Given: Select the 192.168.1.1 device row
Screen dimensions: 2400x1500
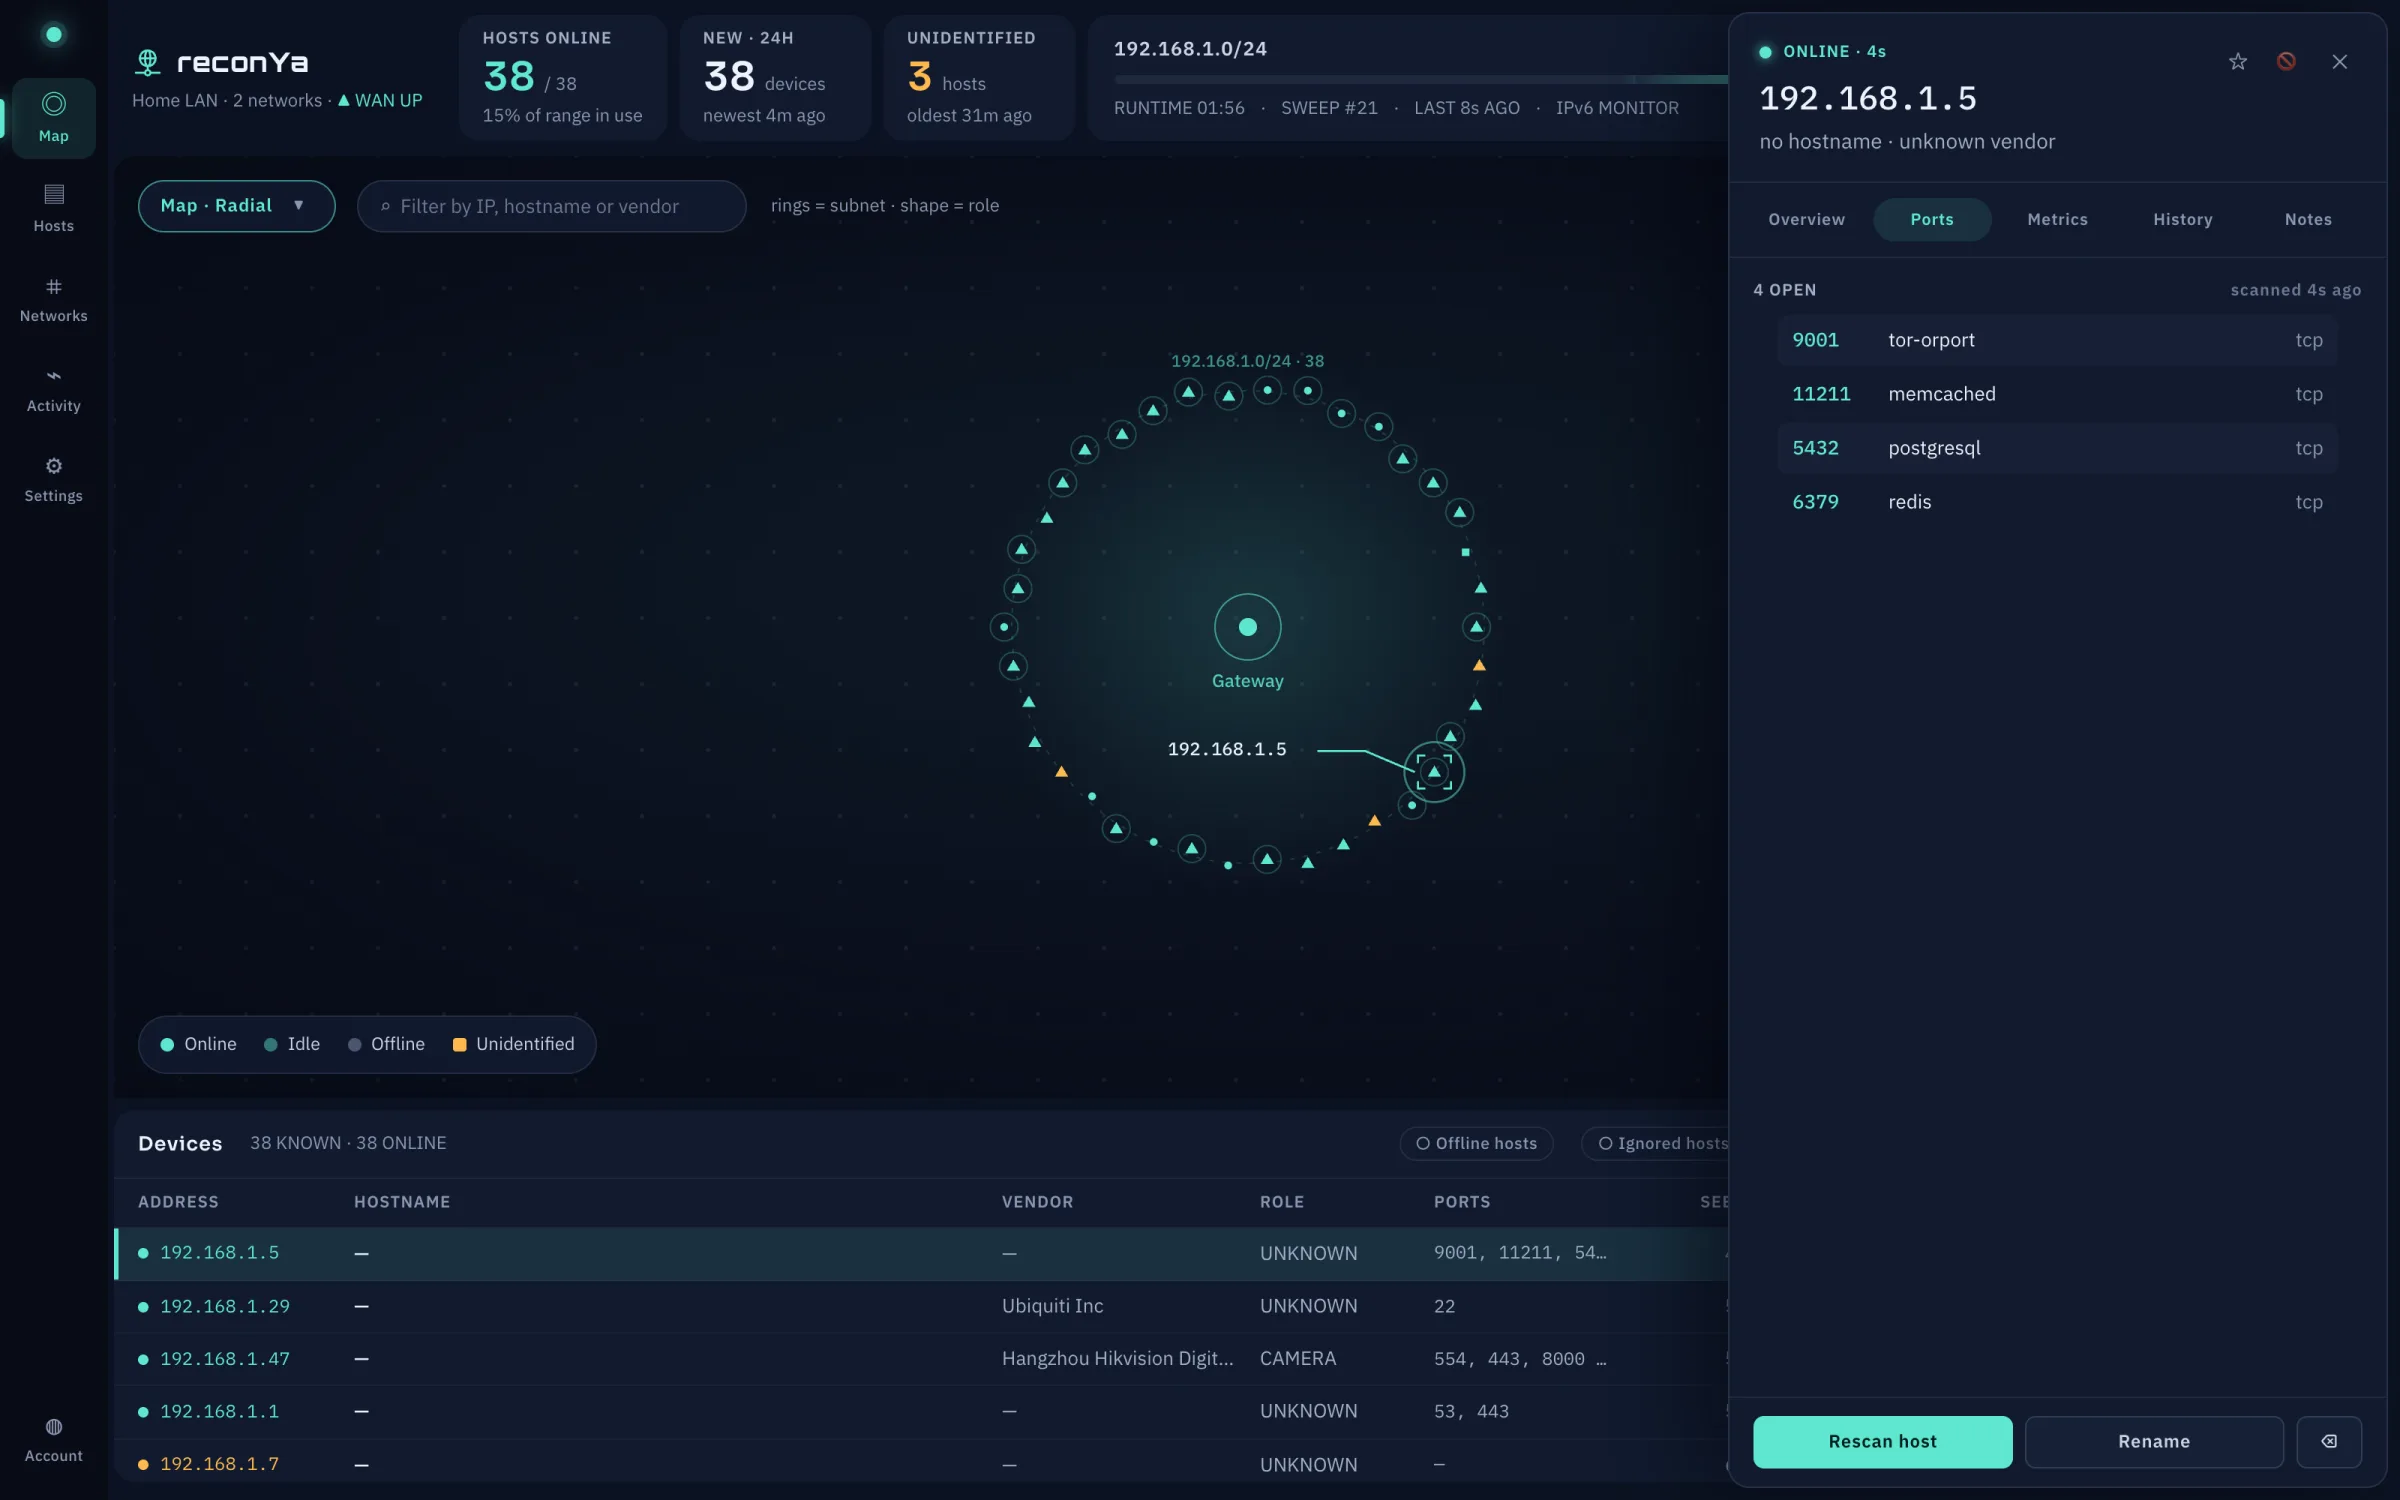Looking at the screenshot, I should coord(921,1412).
